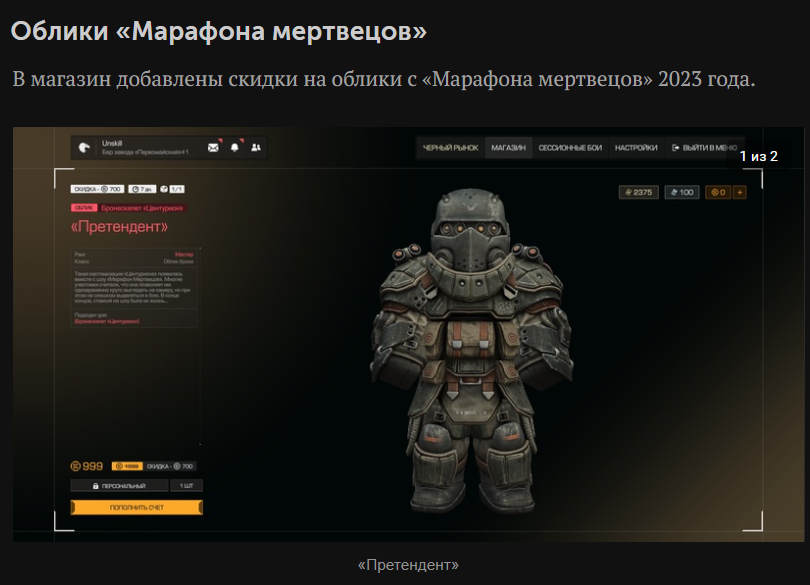Viewport: 810px width, 585px height.
Task: Click the red «Претендент» item title
Action: coord(119,226)
